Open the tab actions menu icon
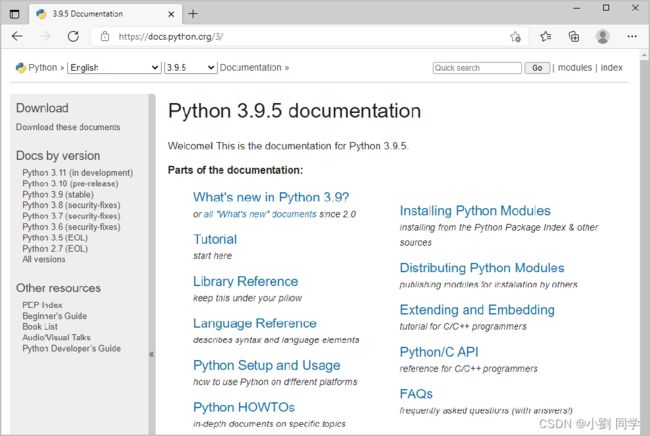This screenshot has height=436, width=650. pyautogui.click(x=15, y=14)
